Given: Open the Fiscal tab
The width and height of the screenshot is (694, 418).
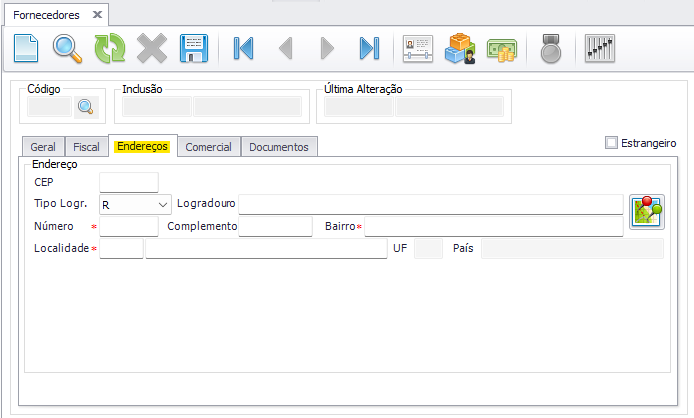Looking at the screenshot, I should coord(86,147).
